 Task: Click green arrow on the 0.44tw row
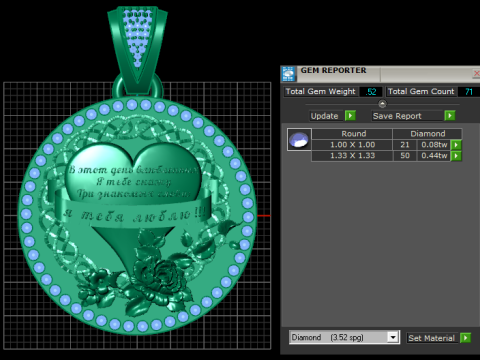[456, 156]
